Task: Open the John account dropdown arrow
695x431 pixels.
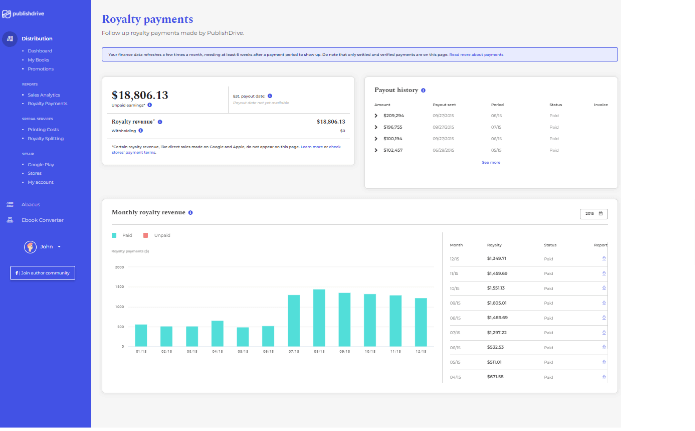Action: click(x=59, y=246)
